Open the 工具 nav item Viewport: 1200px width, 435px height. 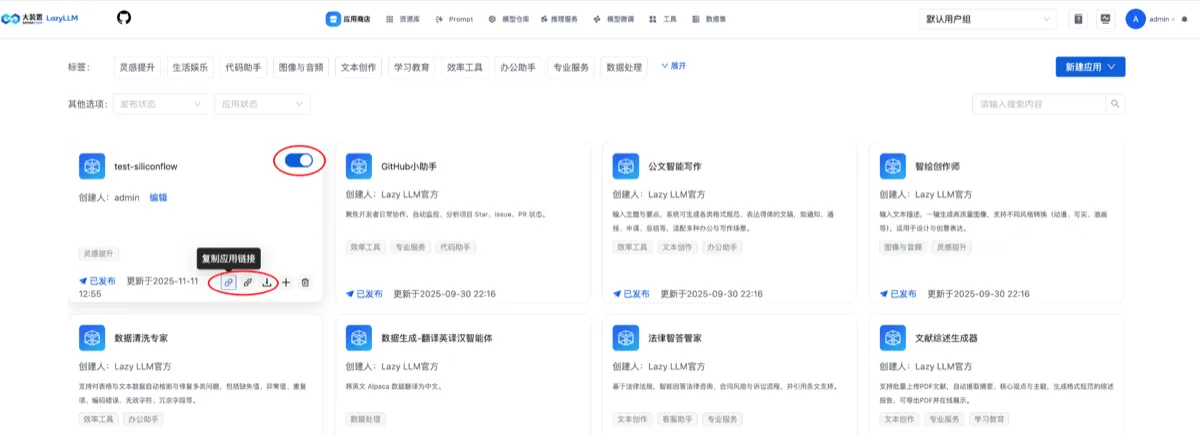662,19
